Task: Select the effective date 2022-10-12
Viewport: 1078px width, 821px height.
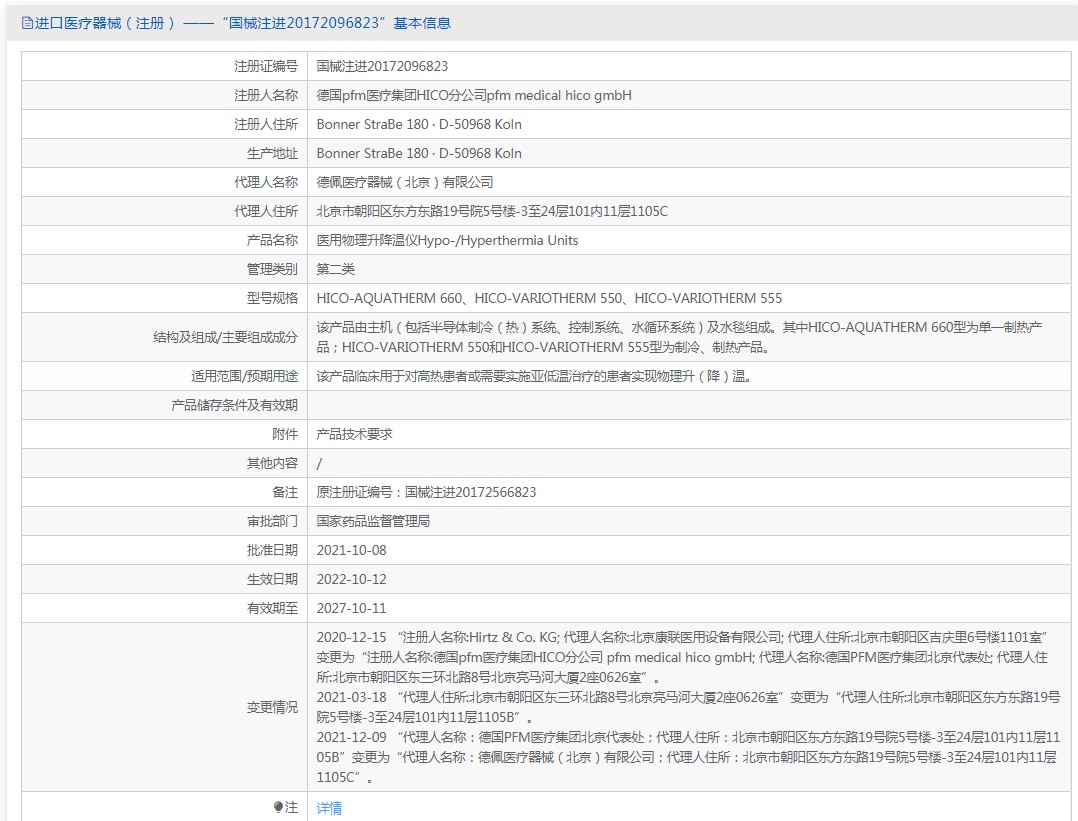Action: [351, 579]
